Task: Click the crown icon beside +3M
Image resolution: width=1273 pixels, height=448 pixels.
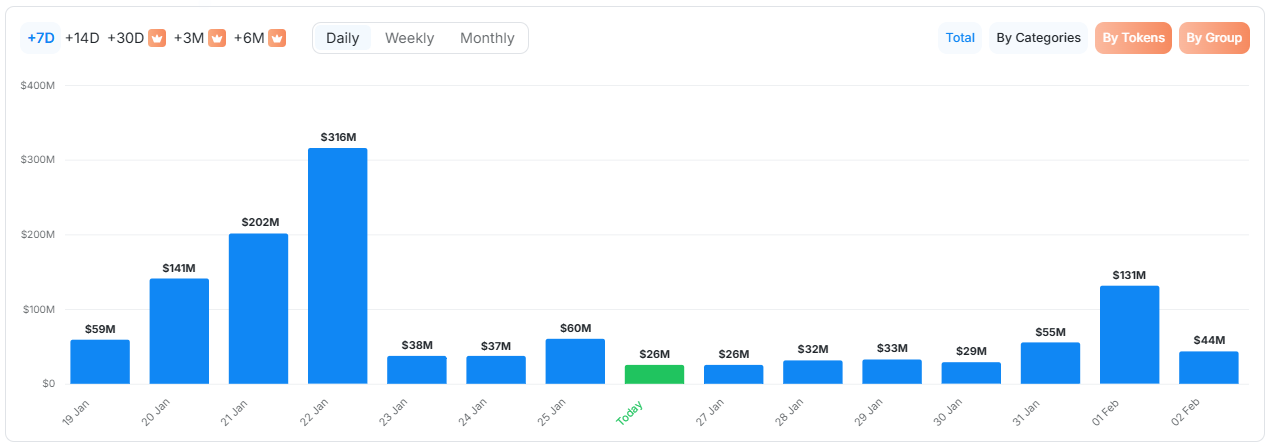Action: (217, 38)
